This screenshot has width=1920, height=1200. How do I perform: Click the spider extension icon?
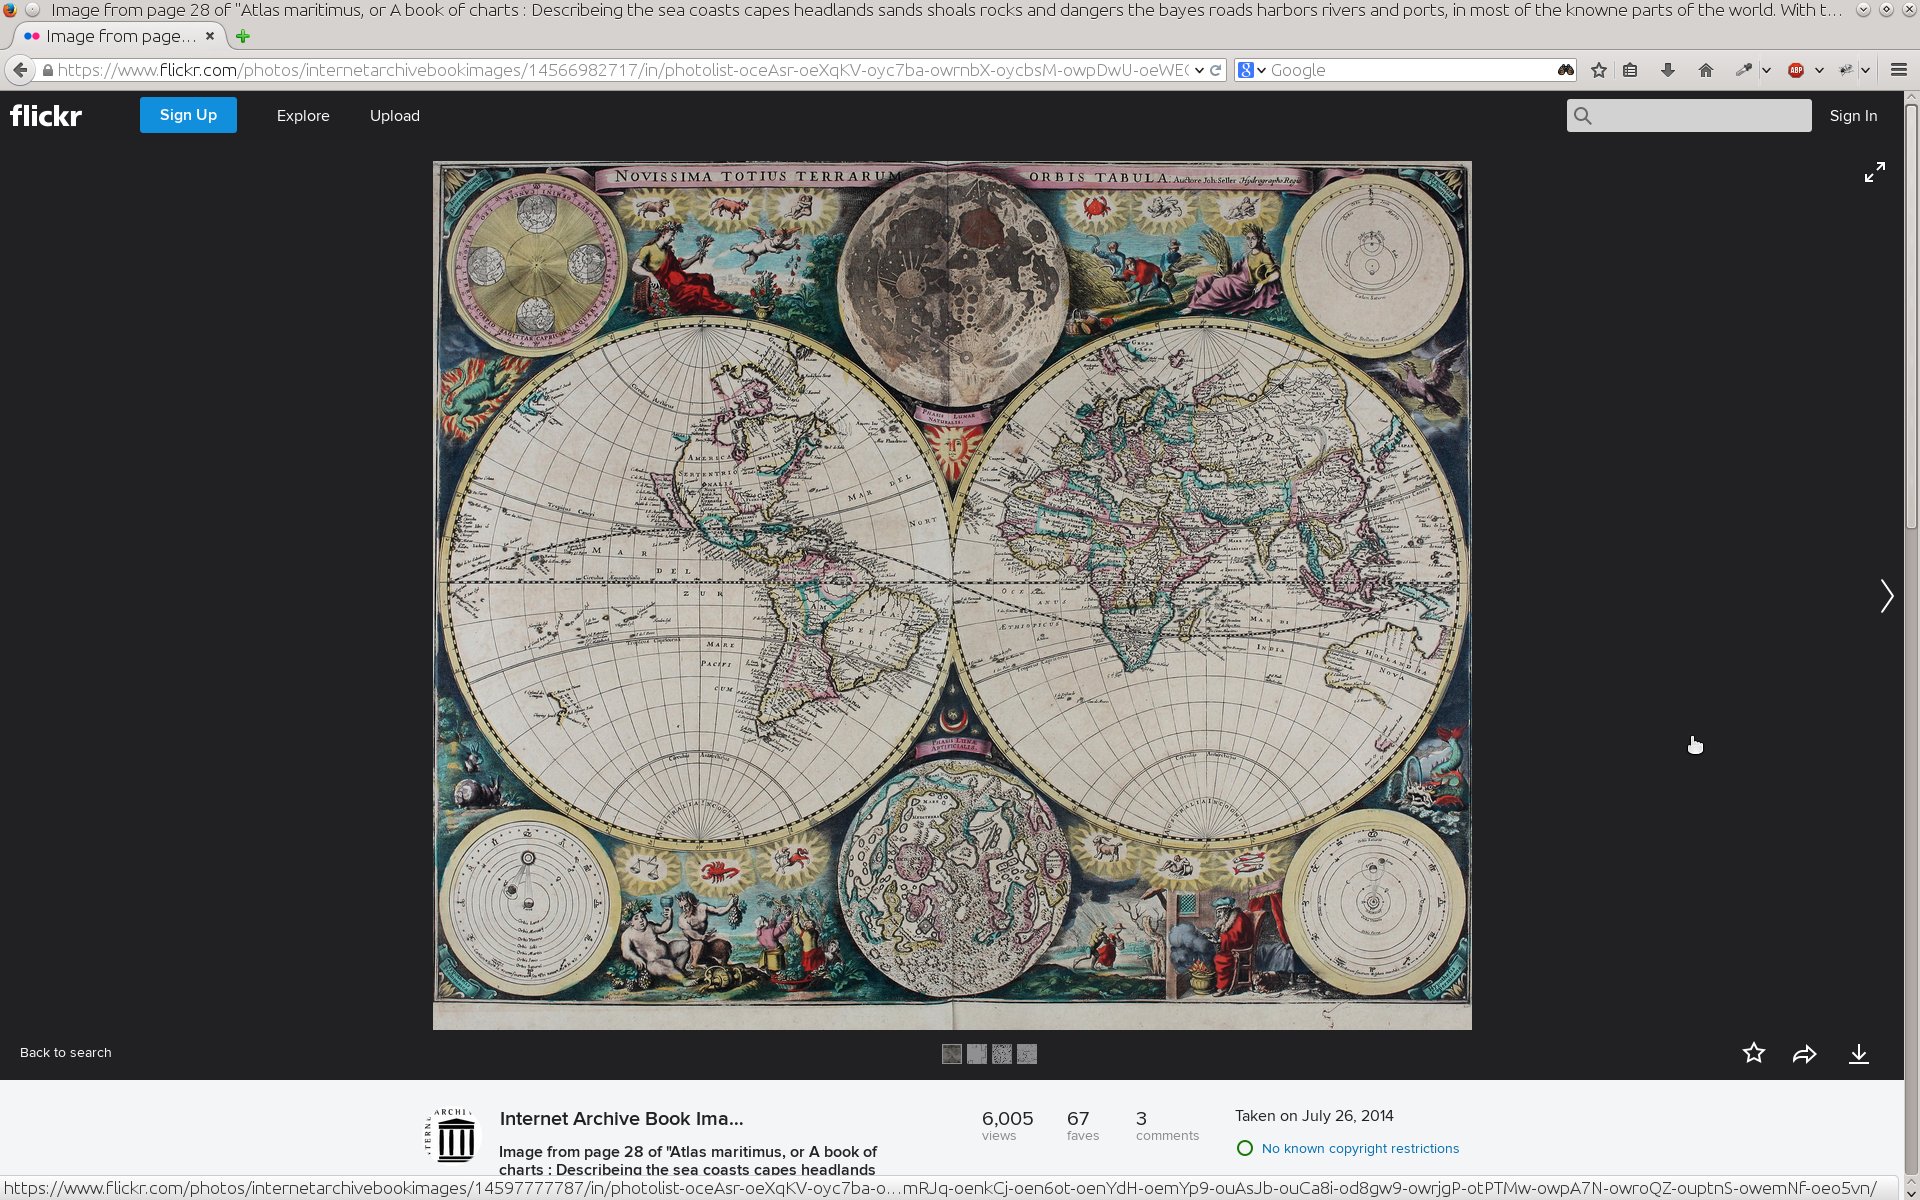click(x=1845, y=70)
